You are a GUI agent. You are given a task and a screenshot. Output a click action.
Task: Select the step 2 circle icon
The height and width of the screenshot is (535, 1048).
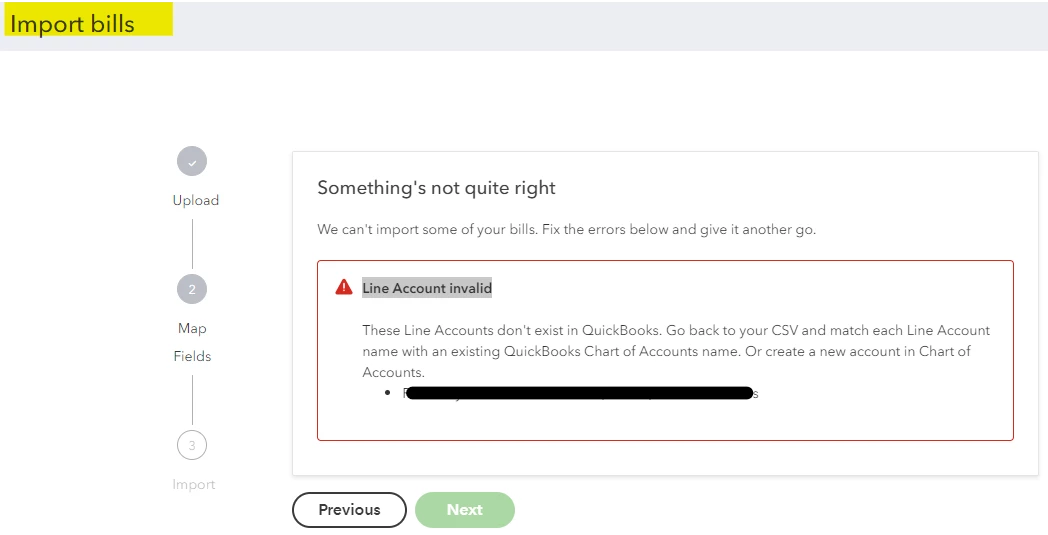tap(192, 289)
